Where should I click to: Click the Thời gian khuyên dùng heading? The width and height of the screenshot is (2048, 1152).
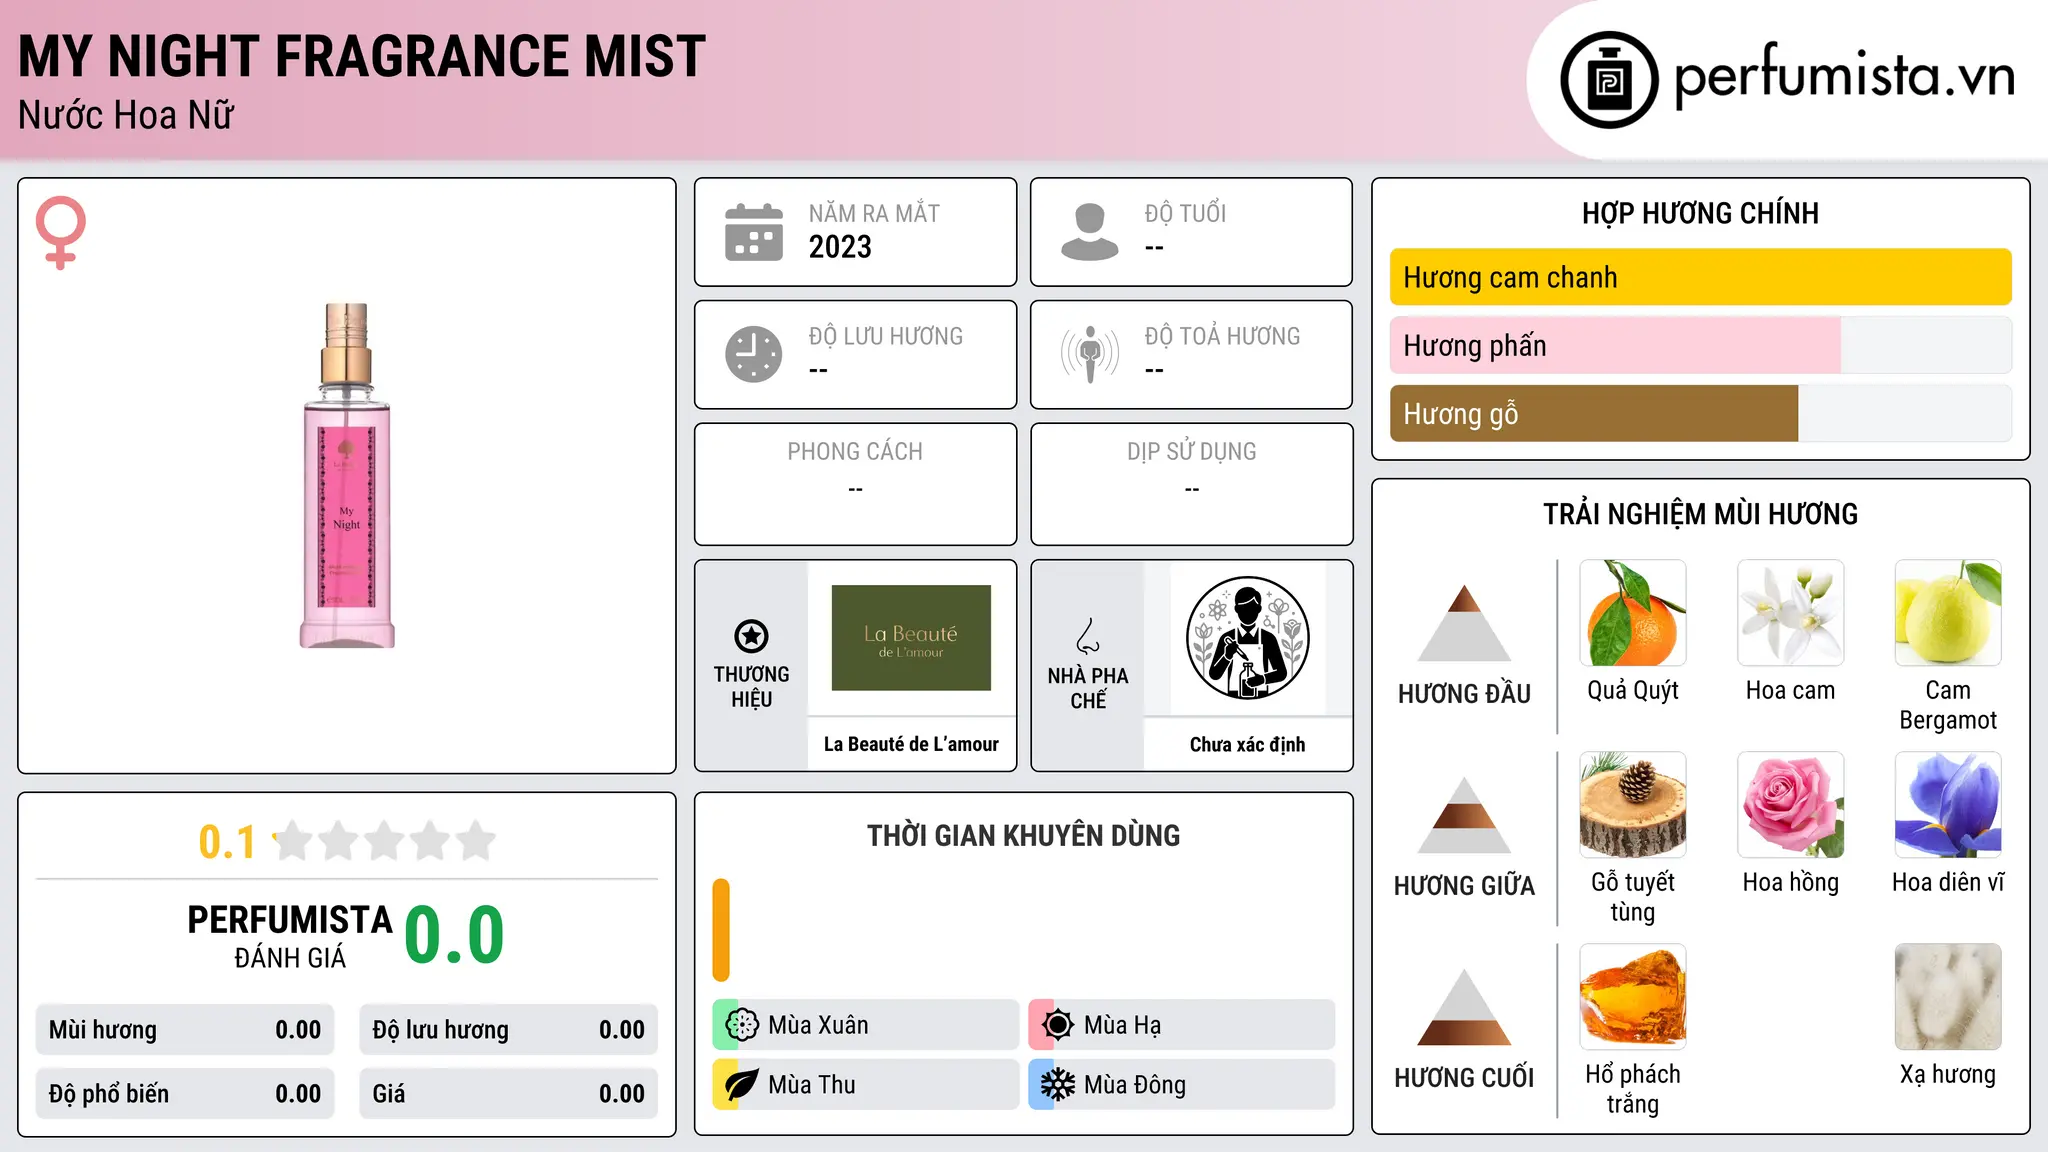1024,835
